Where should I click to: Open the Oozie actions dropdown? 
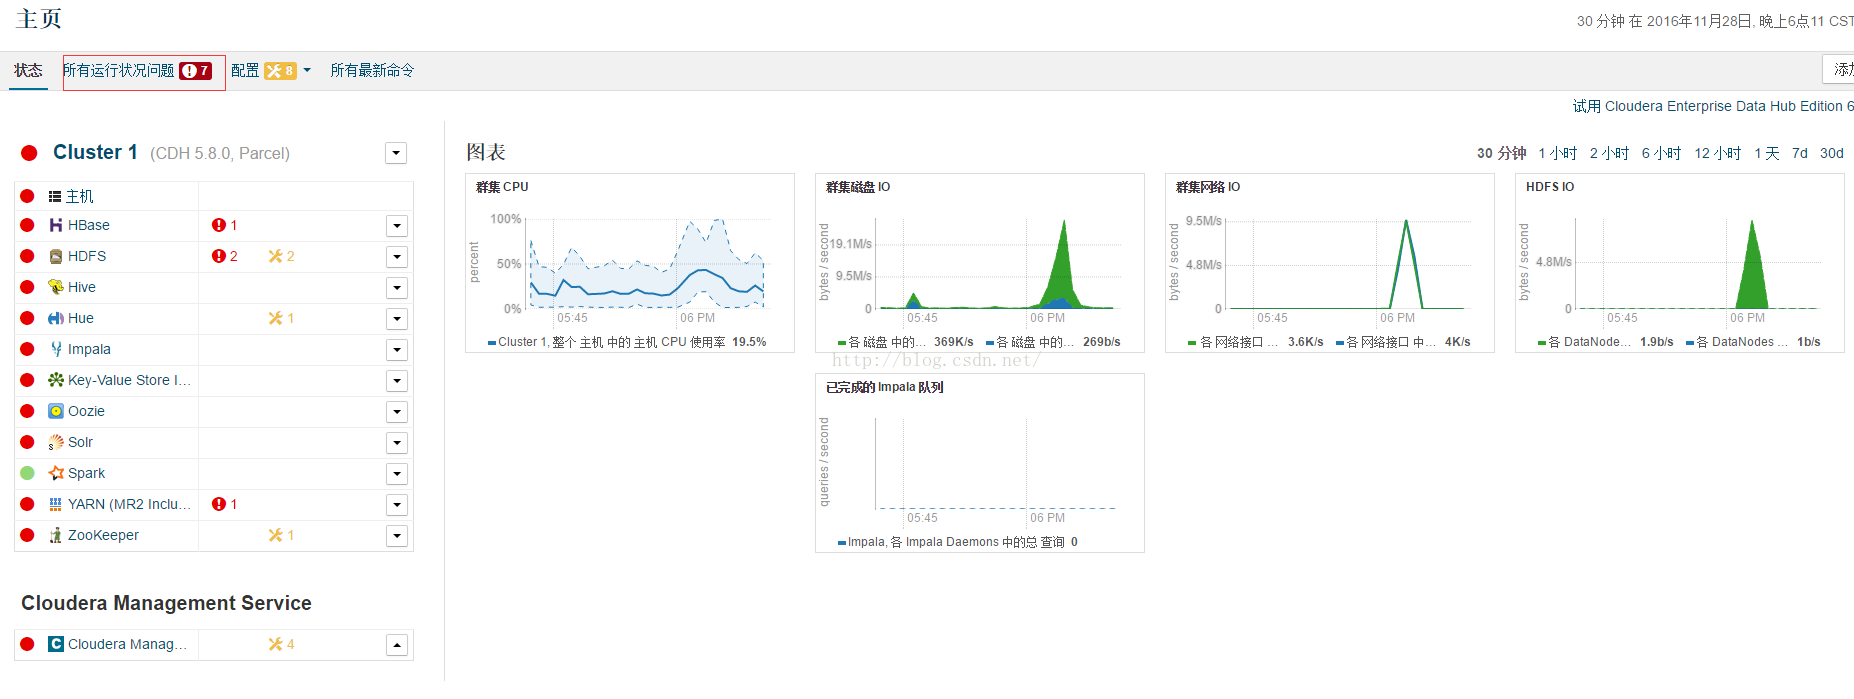point(397,412)
